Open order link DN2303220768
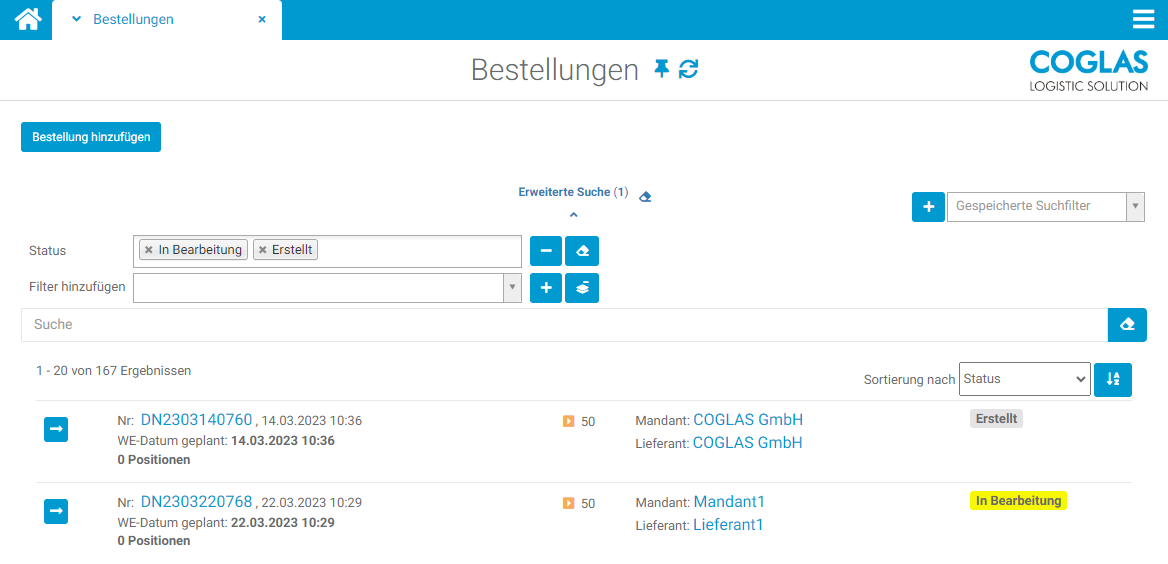The image size is (1168, 564). coord(196,501)
